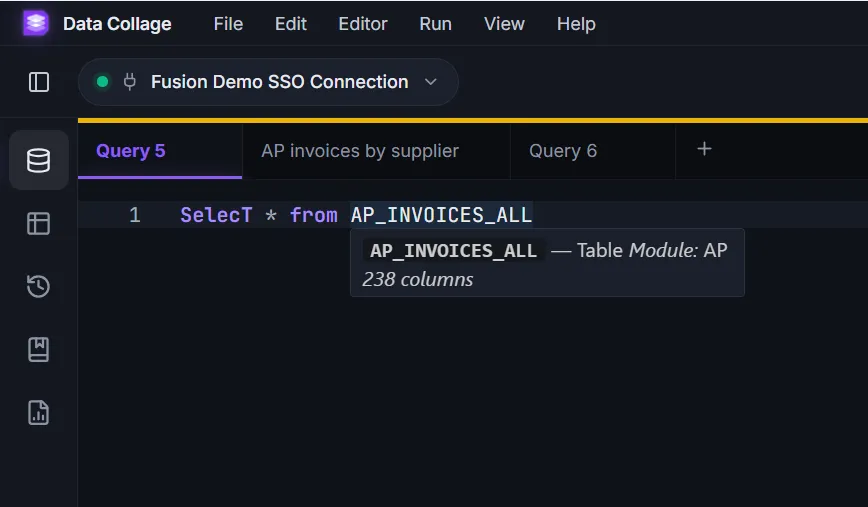
Task: Click the Data Collage logo icon
Action: [x=36, y=23]
